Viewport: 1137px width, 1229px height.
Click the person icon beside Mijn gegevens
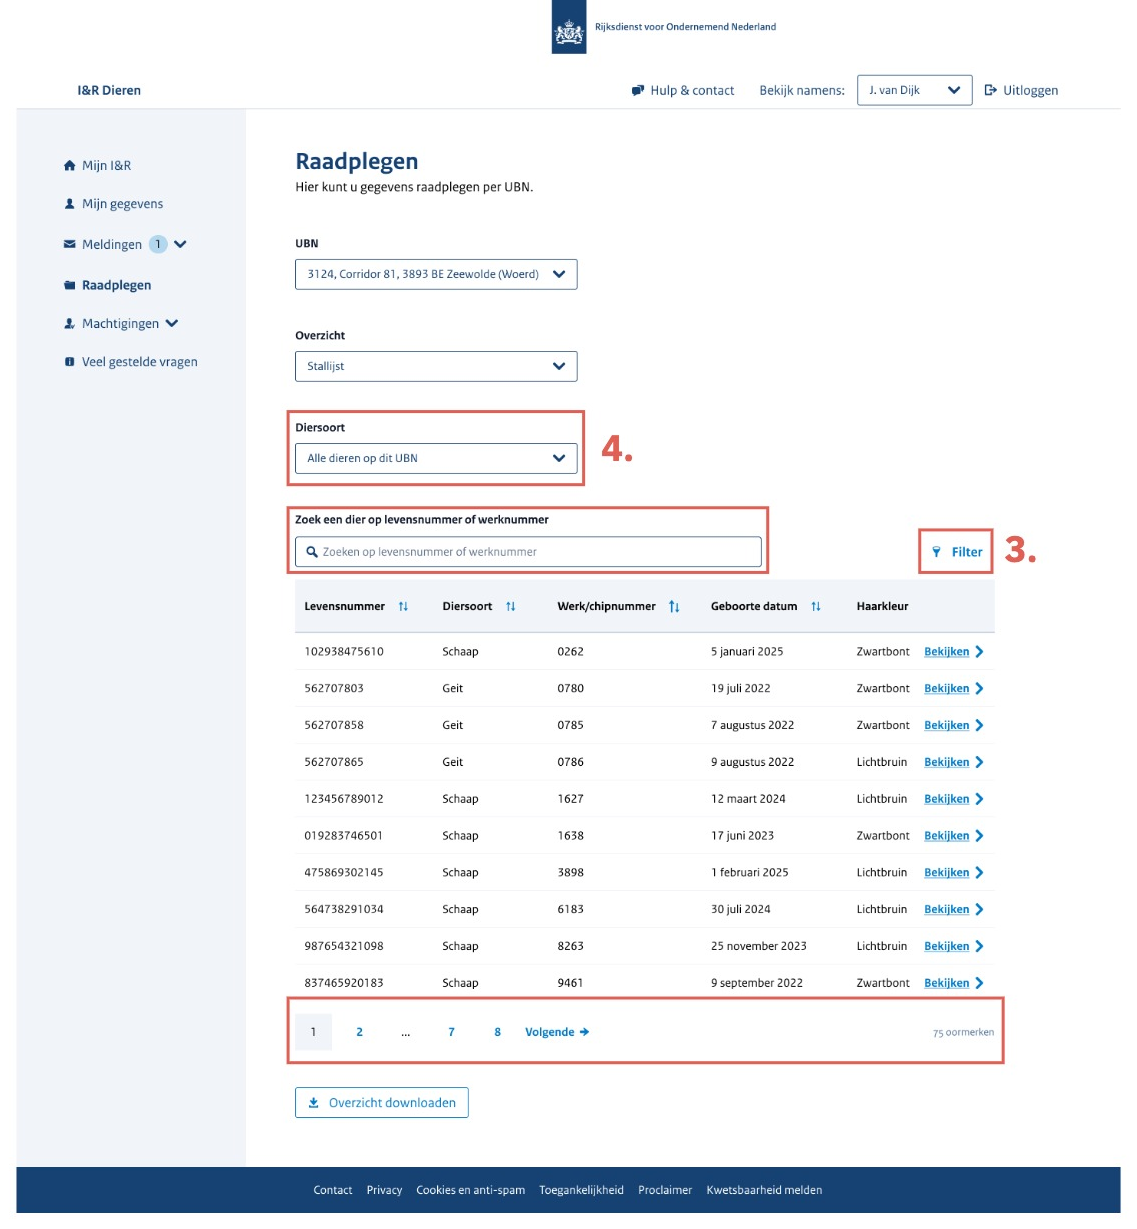pos(69,204)
